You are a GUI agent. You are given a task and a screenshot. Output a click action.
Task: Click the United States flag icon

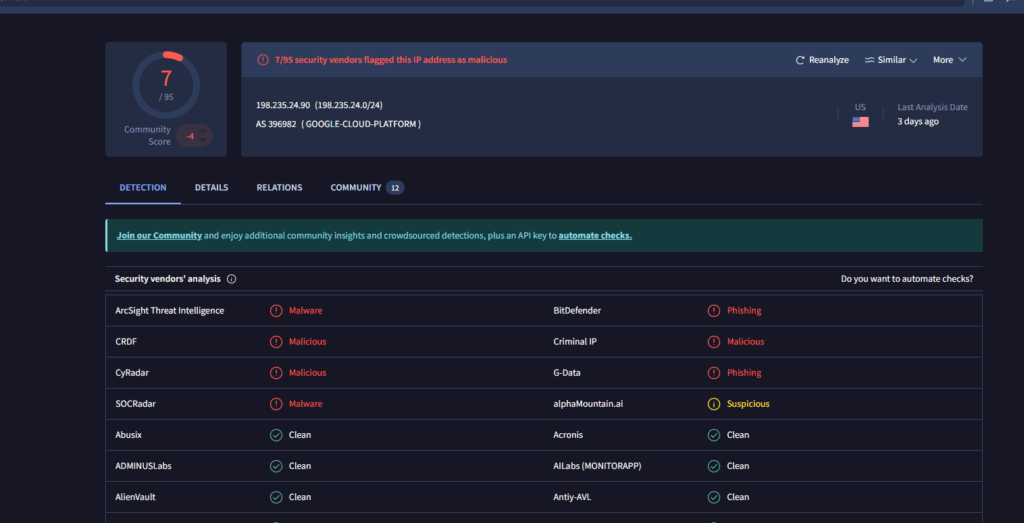(860, 122)
